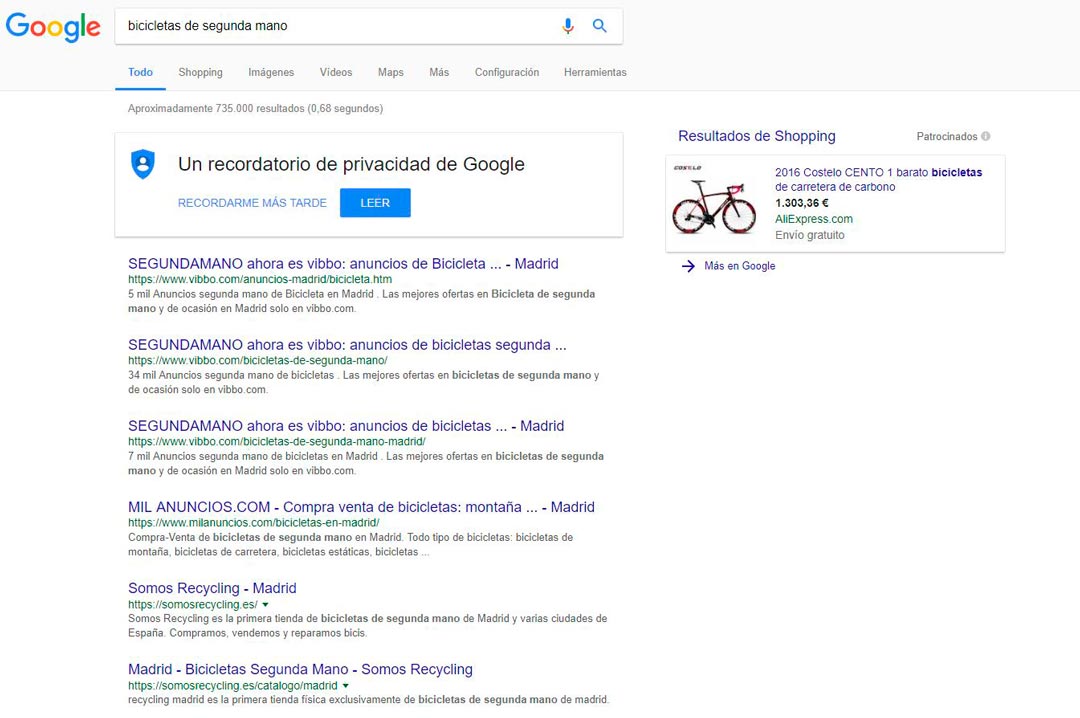Open the Vídeos tab

335,72
